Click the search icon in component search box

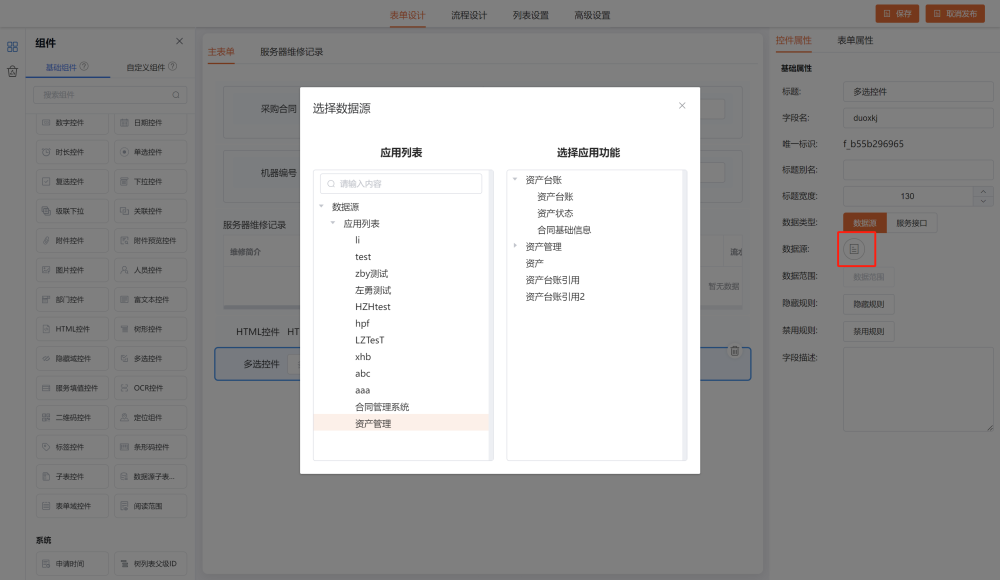(176, 95)
